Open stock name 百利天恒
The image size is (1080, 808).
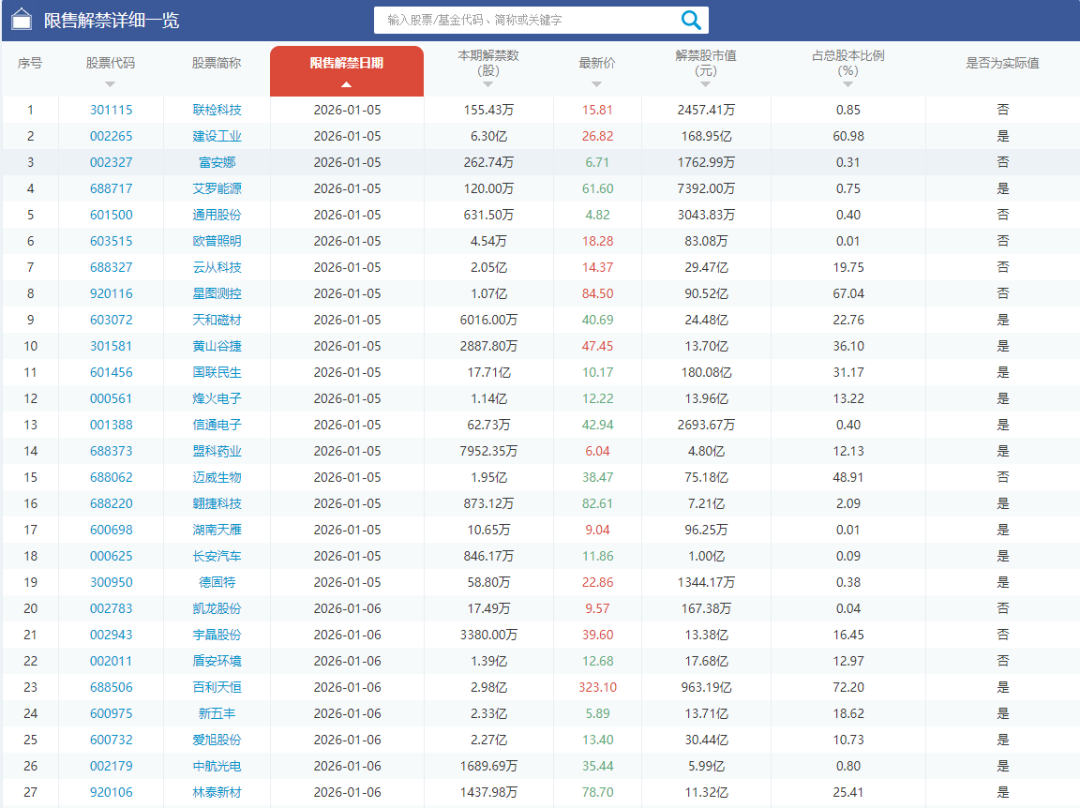217,687
